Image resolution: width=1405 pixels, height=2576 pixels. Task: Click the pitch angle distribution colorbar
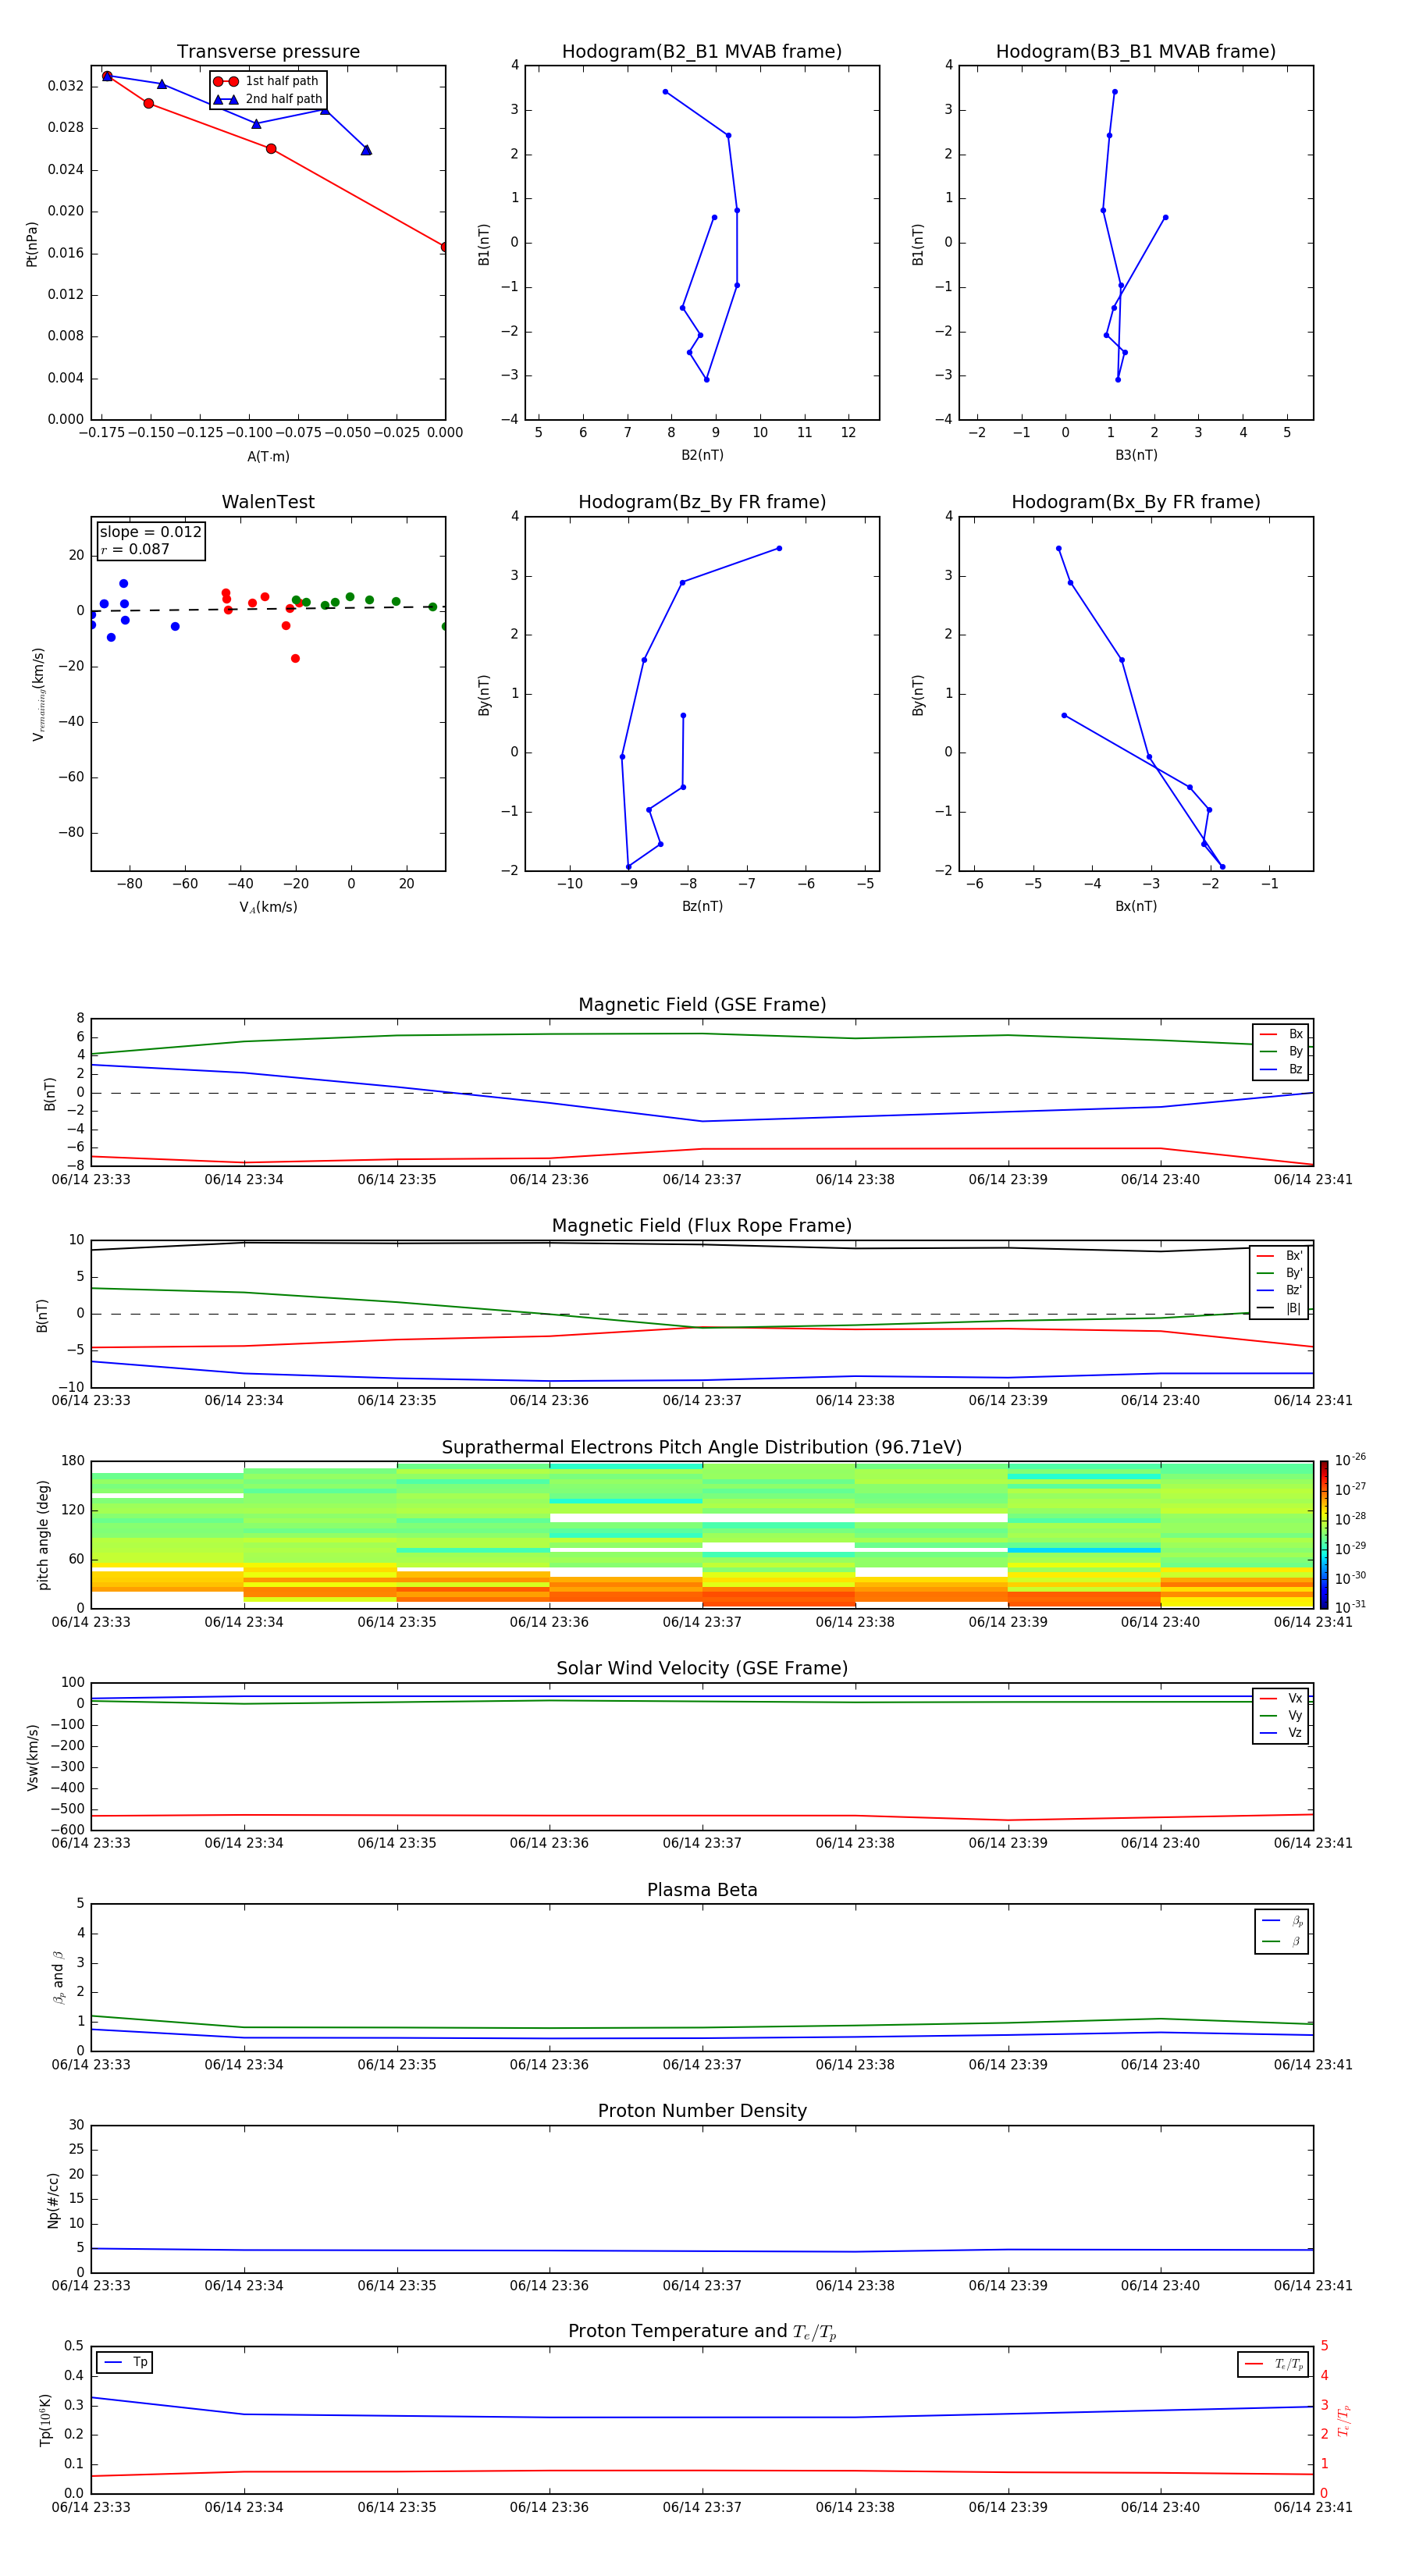pyautogui.click(x=1324, y=1534)
